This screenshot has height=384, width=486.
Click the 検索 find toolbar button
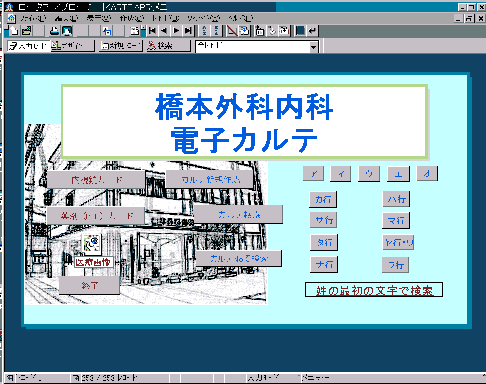pyautogui.click(x=168, y=46)
